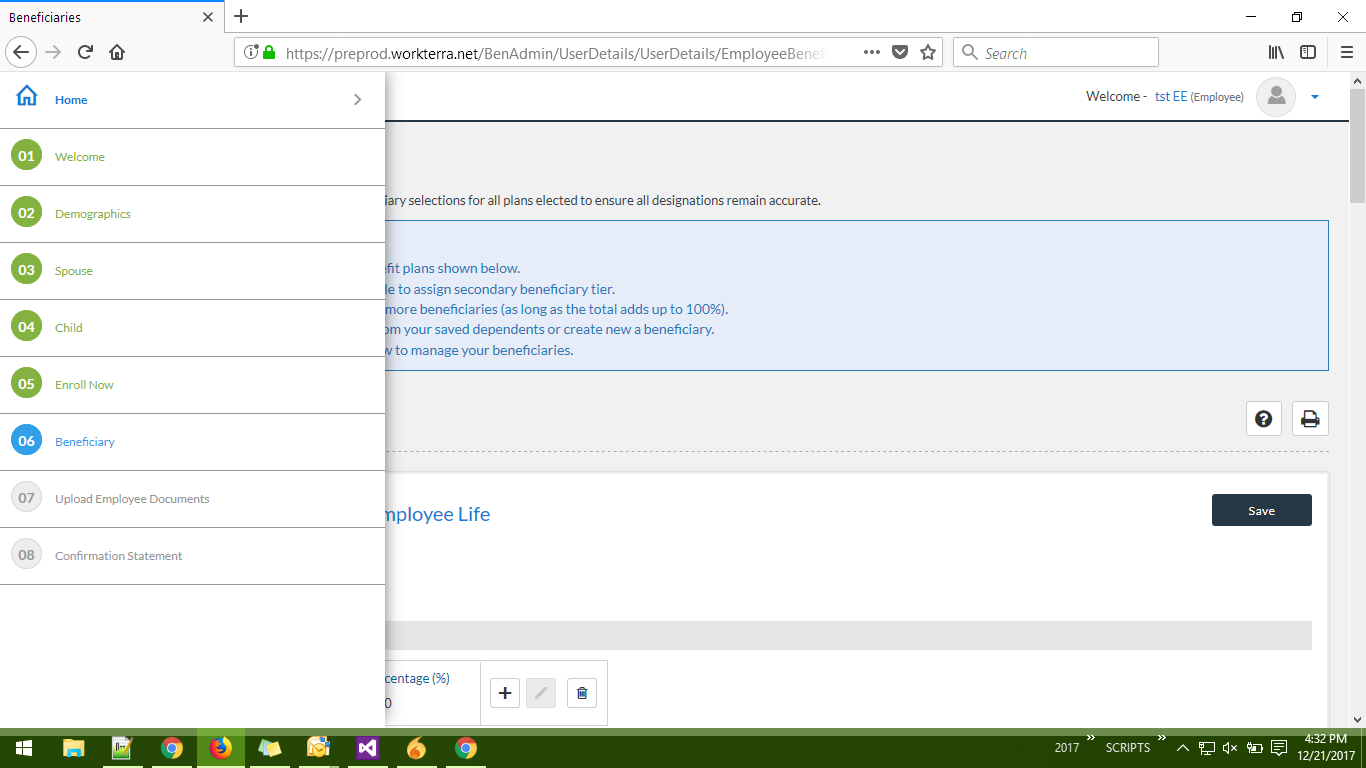This screenshot has width=1366, height=768.
Task: Open page actions three-dot menu
Action: 871,52
